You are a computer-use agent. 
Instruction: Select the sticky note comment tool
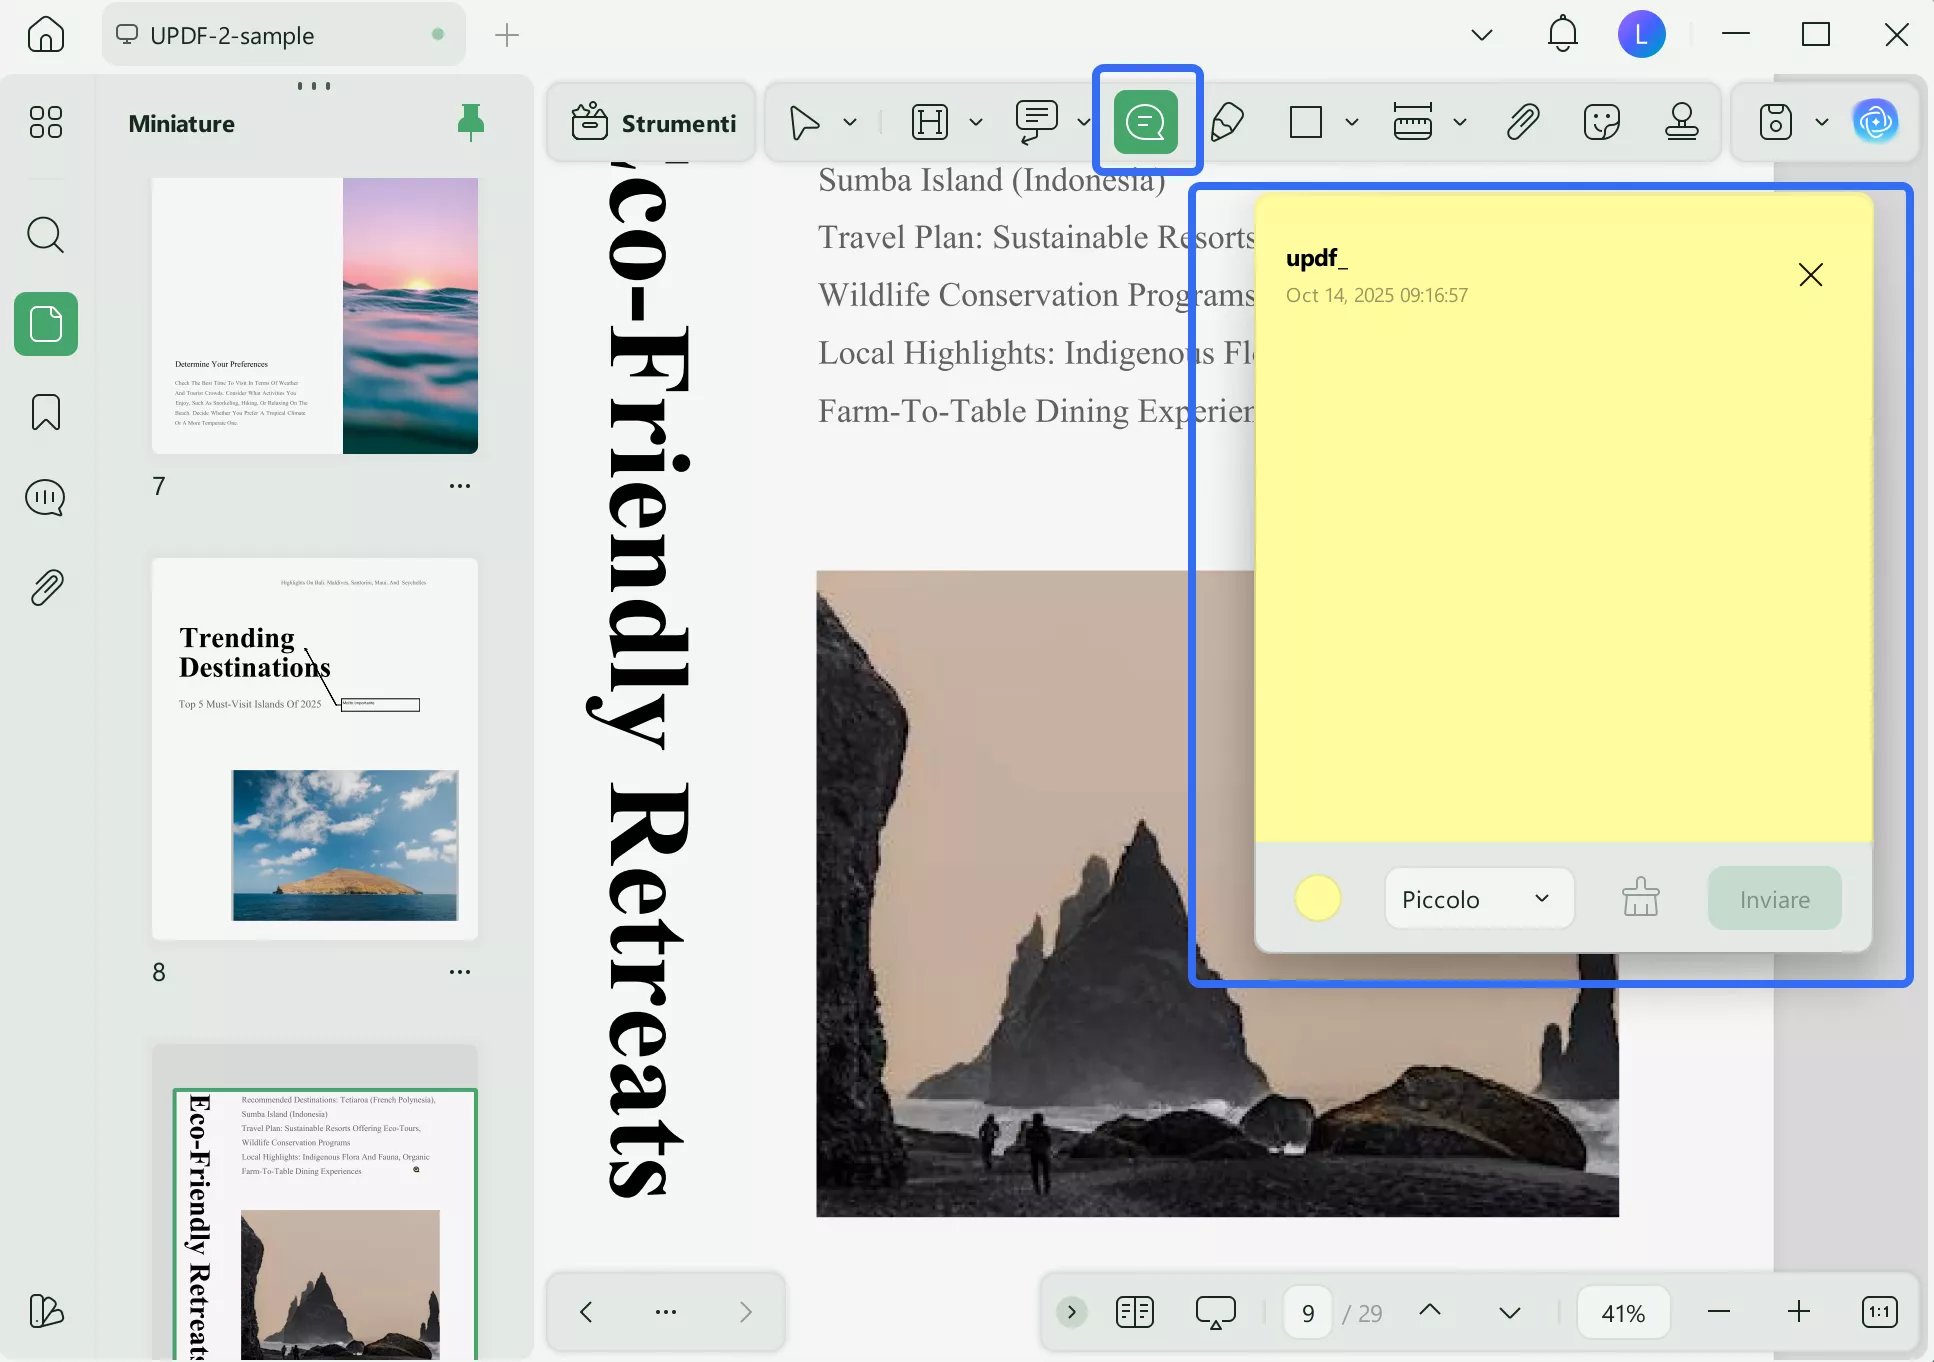coord(1146,122)
